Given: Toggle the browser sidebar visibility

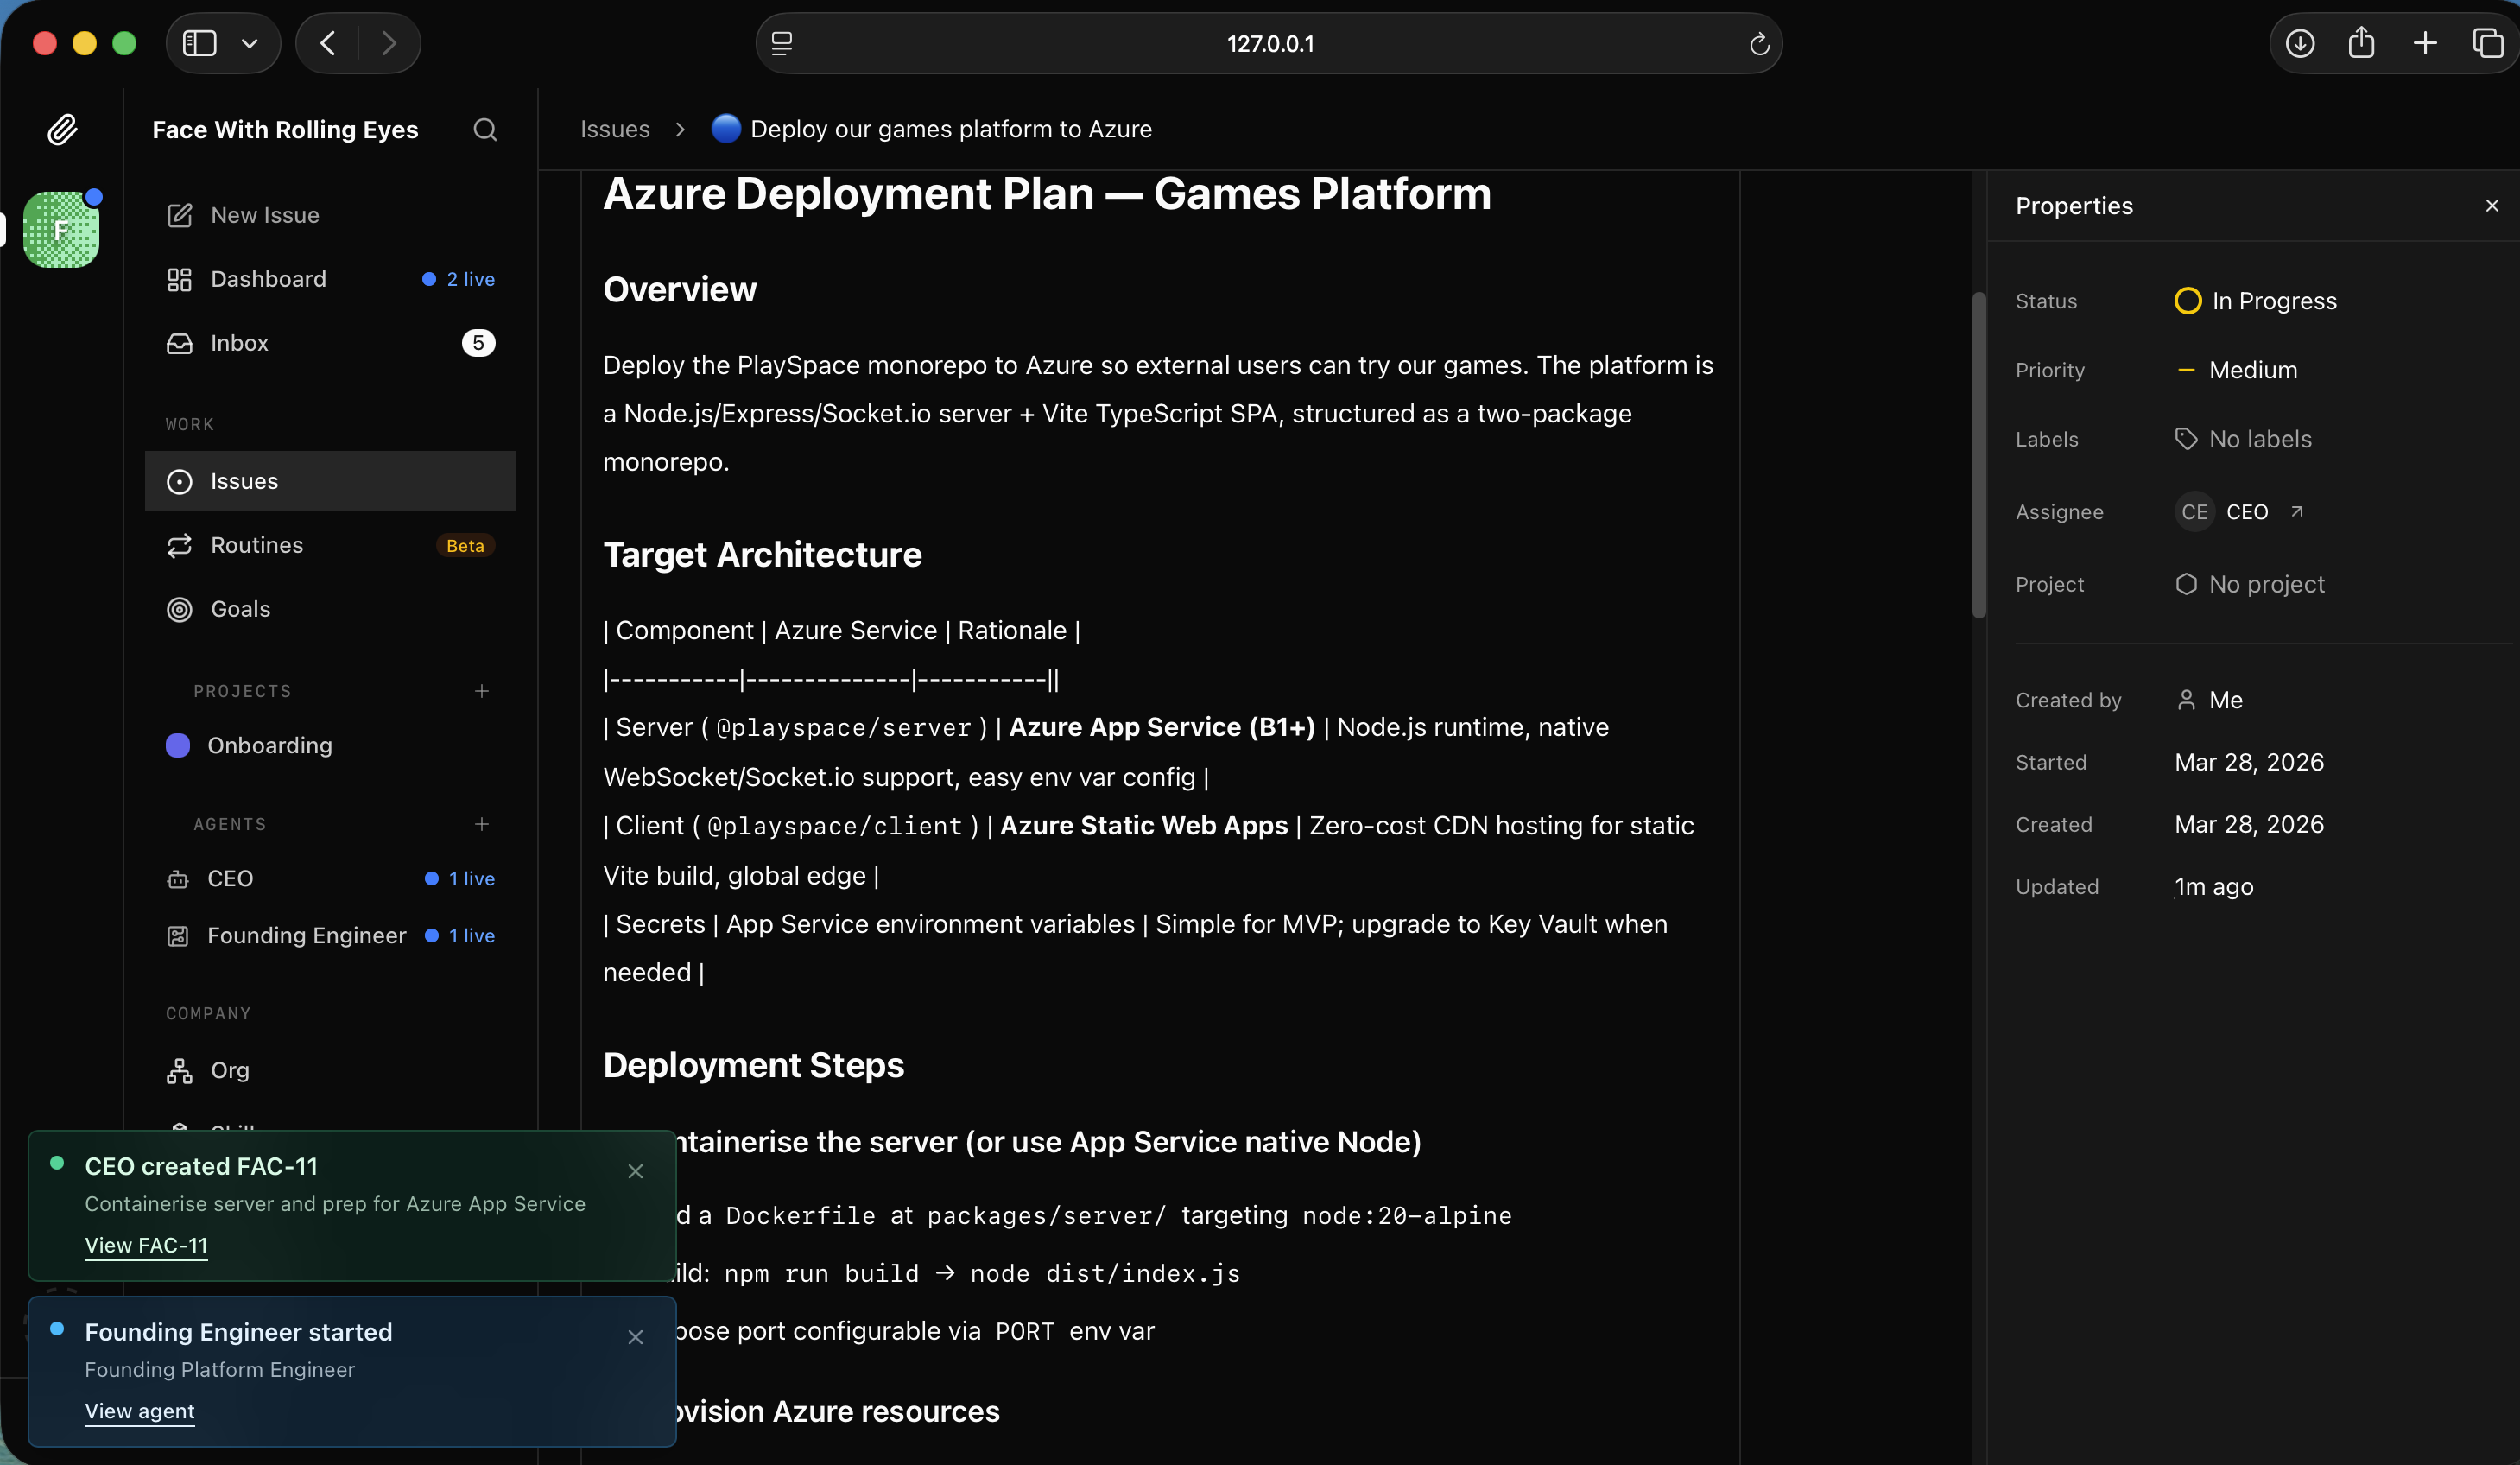Looking at the screenshot, I should click(x=200, y=43).
